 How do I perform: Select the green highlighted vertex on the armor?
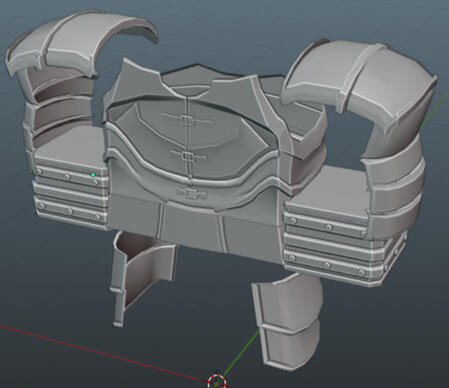point(93,174)
